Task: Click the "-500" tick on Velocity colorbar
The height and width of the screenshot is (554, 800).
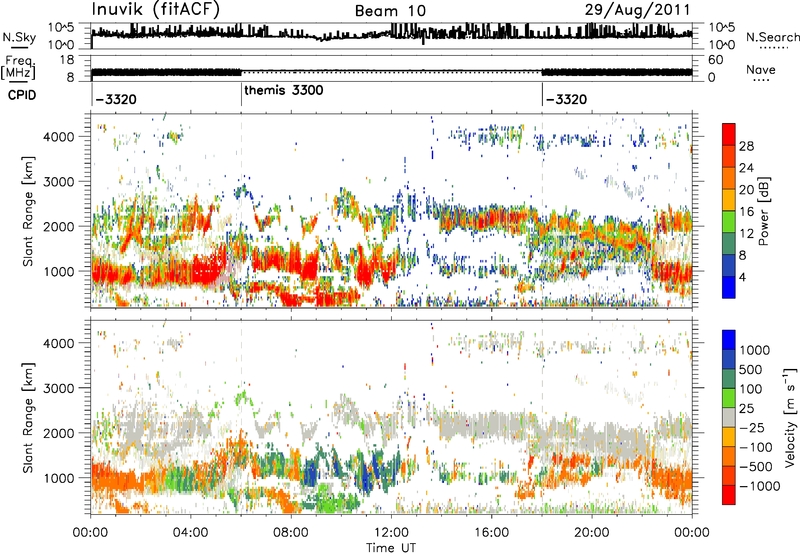Action: pos(756,467)
